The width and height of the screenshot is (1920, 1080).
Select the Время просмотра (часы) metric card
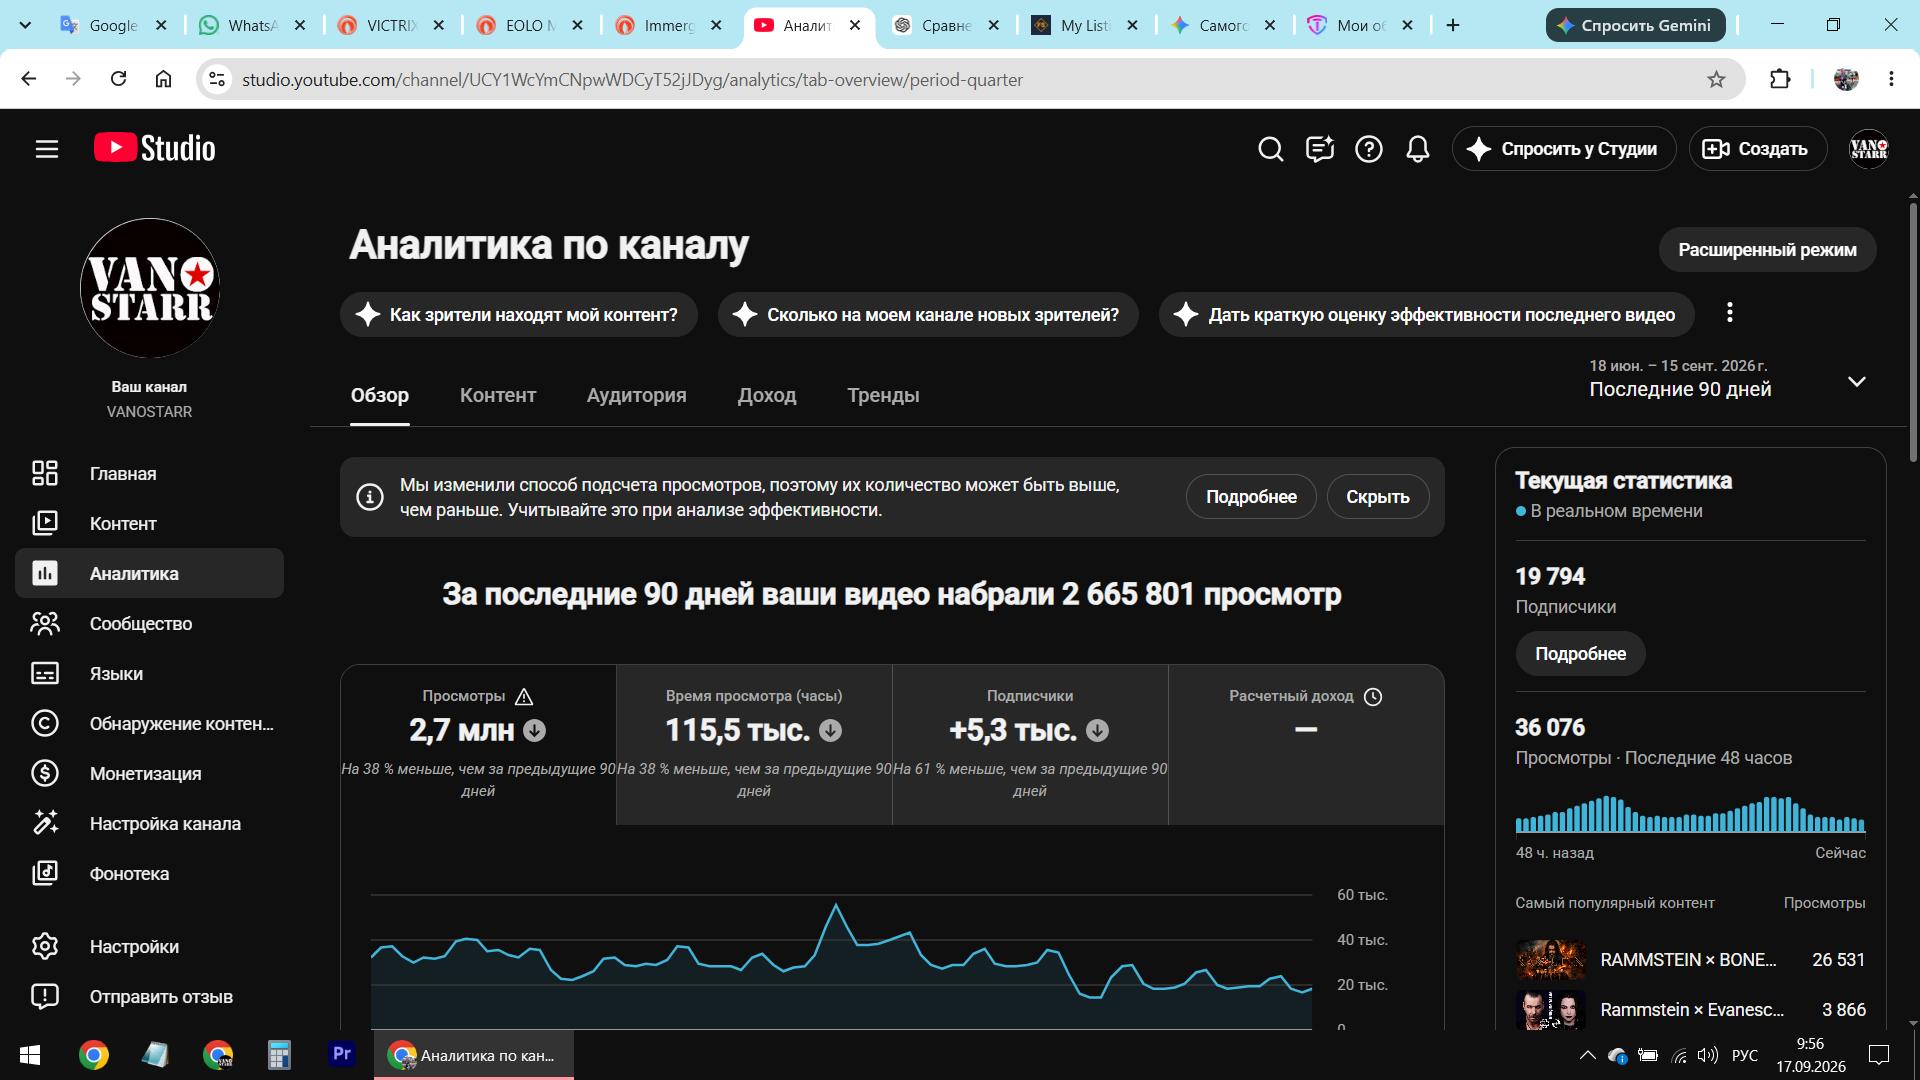point(754,745)
